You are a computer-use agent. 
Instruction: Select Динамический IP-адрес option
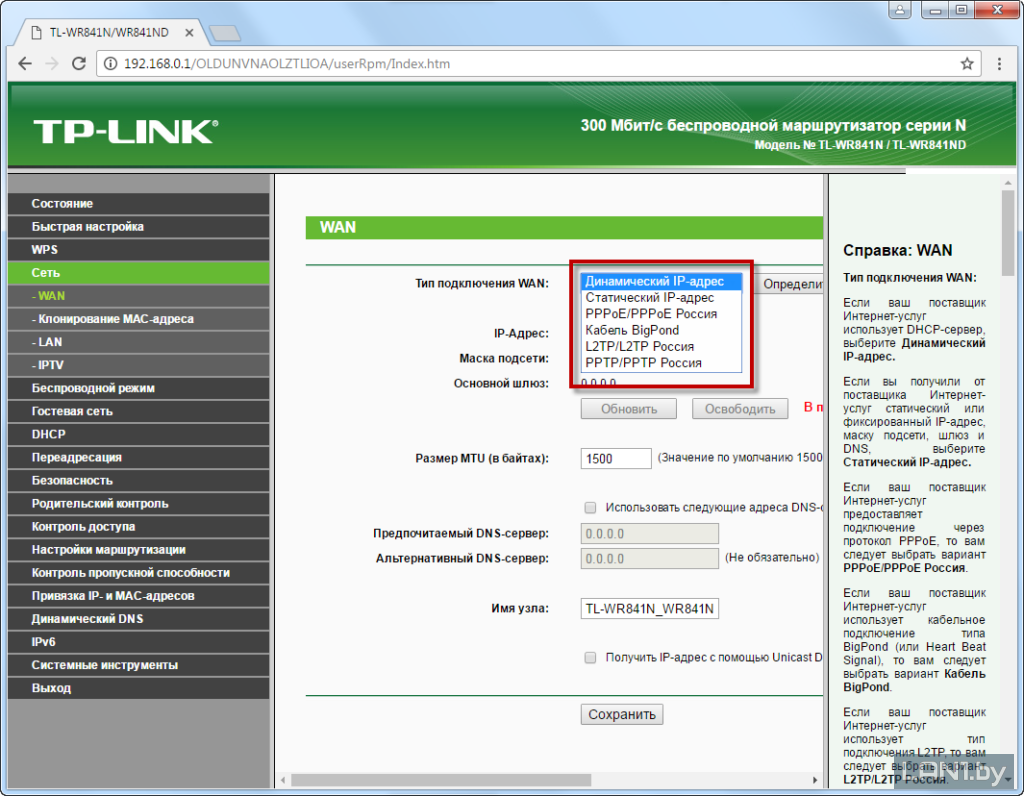(661, 281)
